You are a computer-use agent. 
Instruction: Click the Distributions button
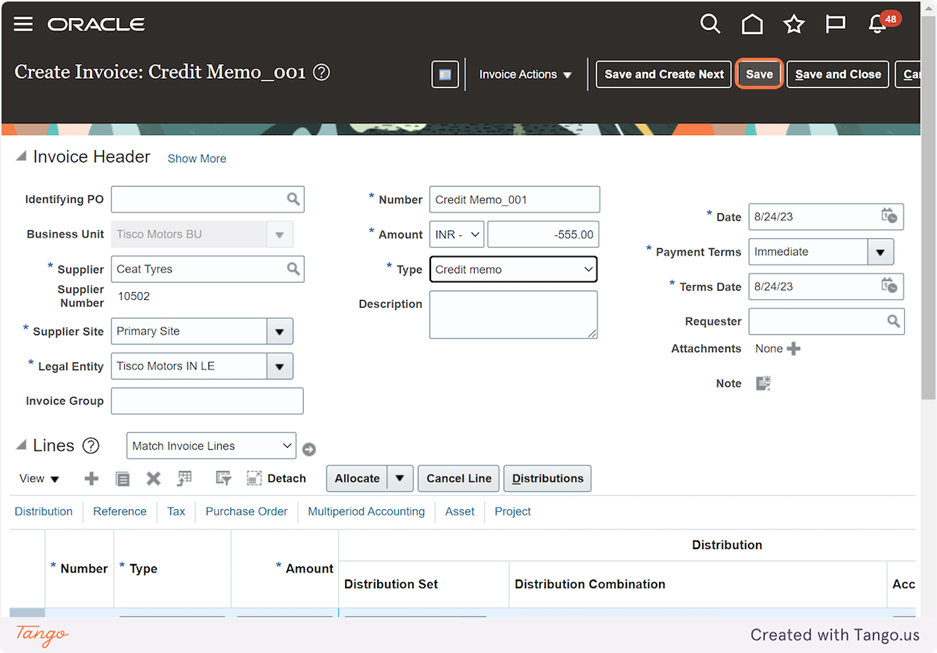[x=547, y=478]
